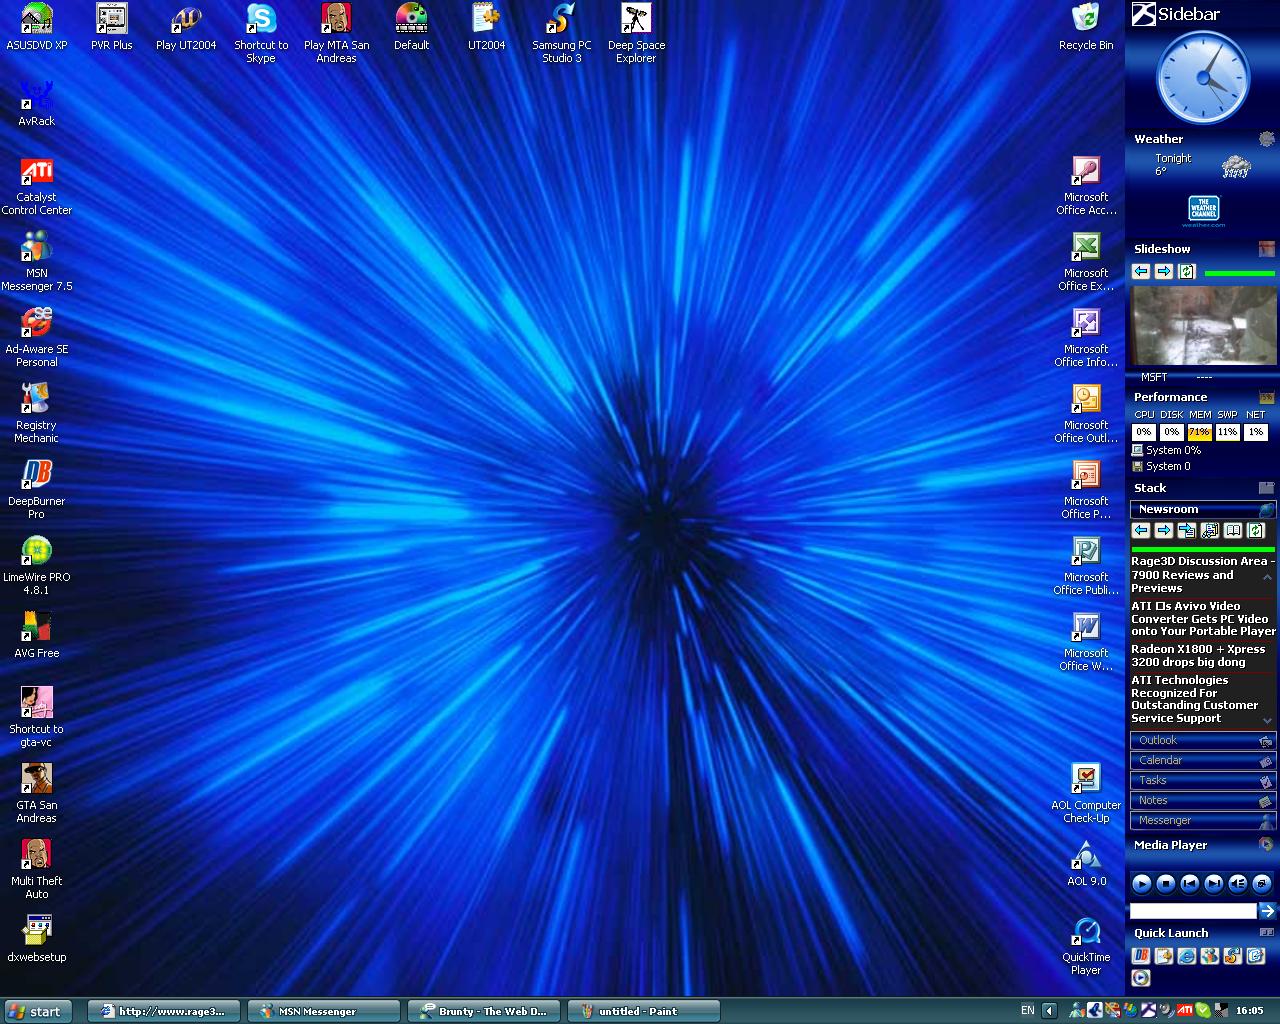1280x1024 pixels.
Task: Open MSN Messenger 7.5 desktop icon
Action: click(37, 262)
